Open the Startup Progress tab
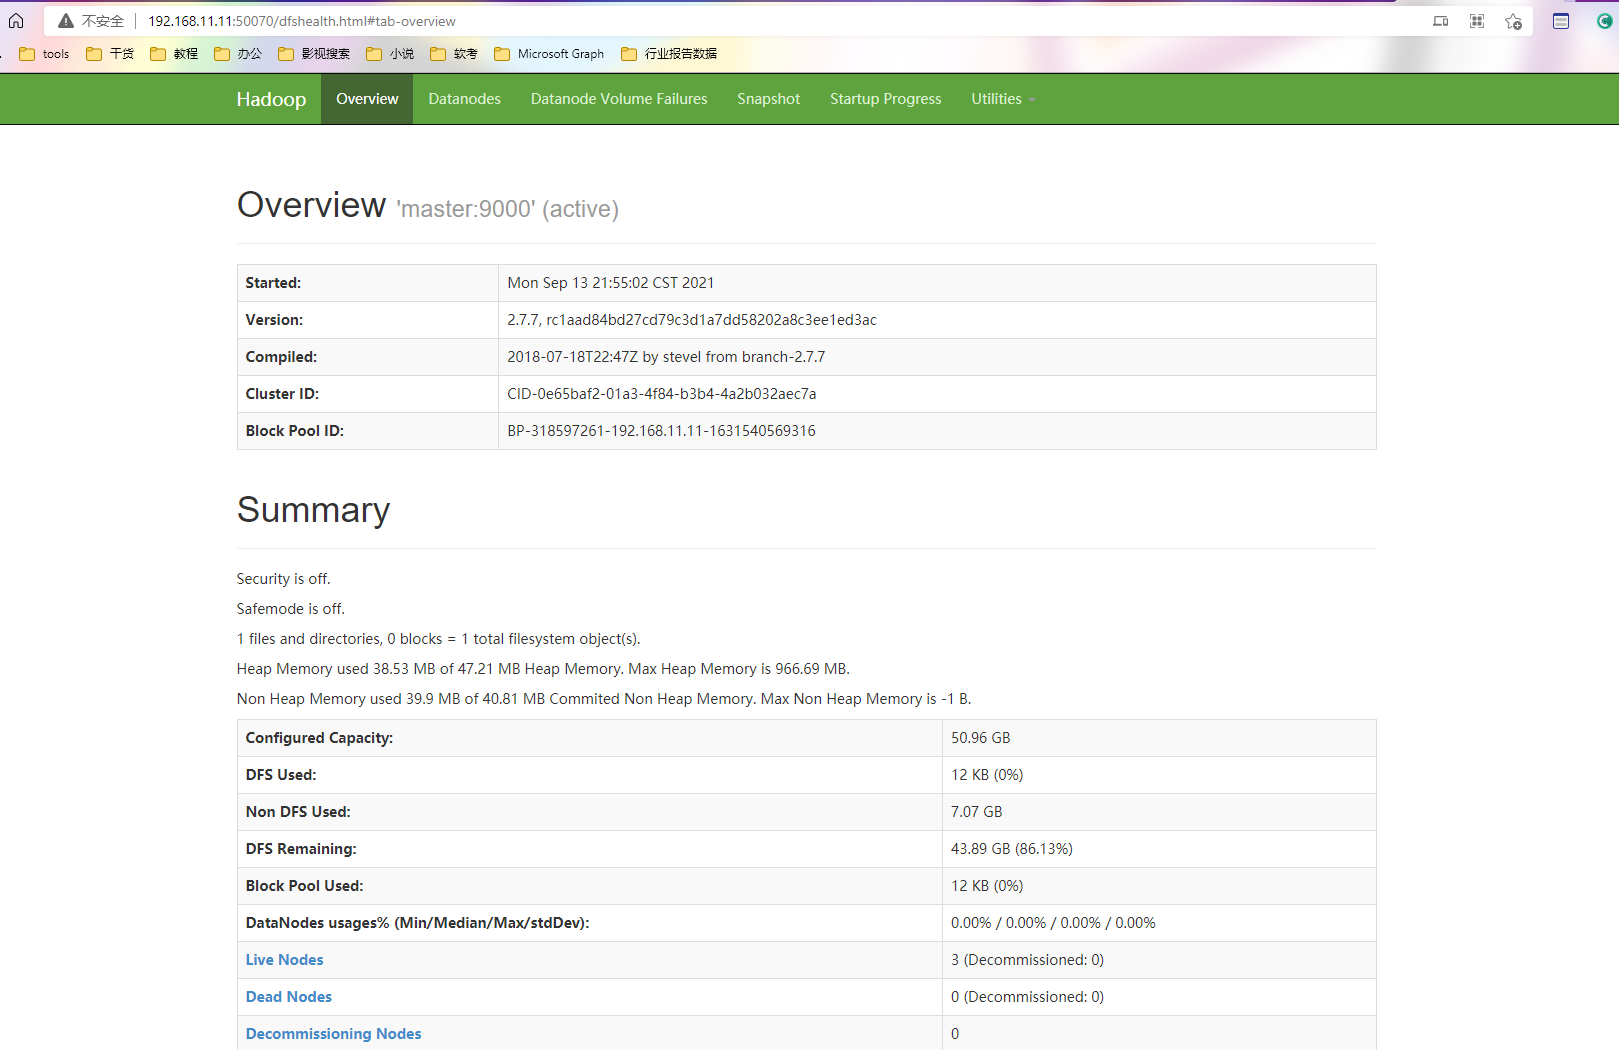Viewport: 1619px width, 1050px height. tap(885, 99)
